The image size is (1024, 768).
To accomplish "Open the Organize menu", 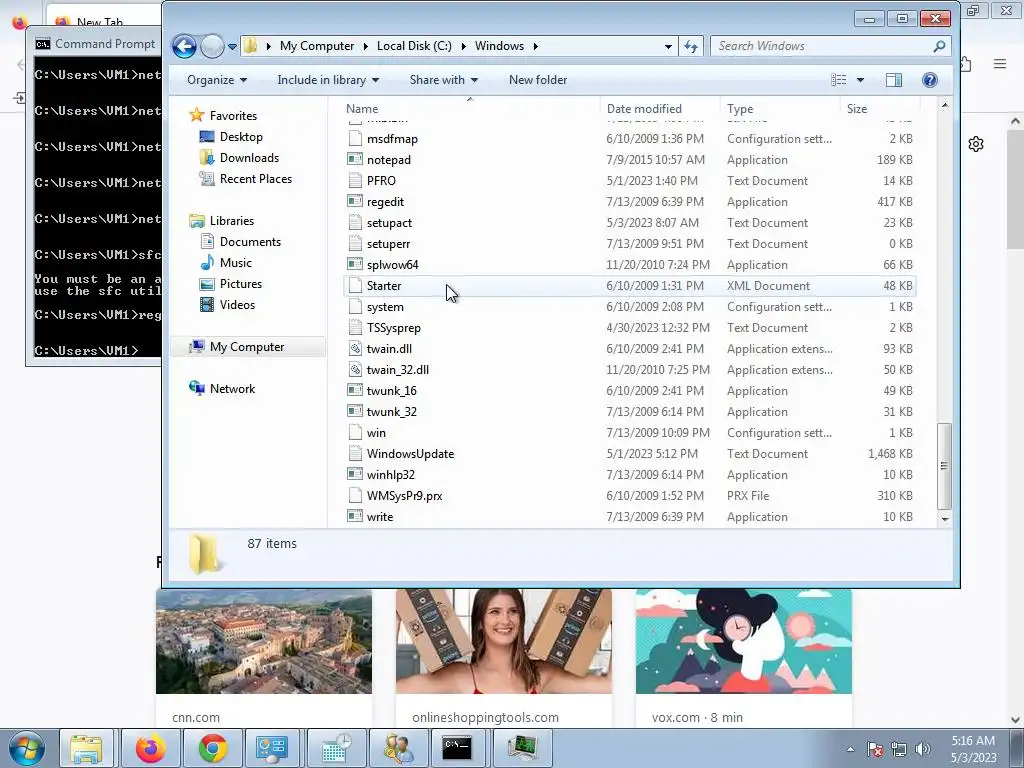I will point(217,80).
